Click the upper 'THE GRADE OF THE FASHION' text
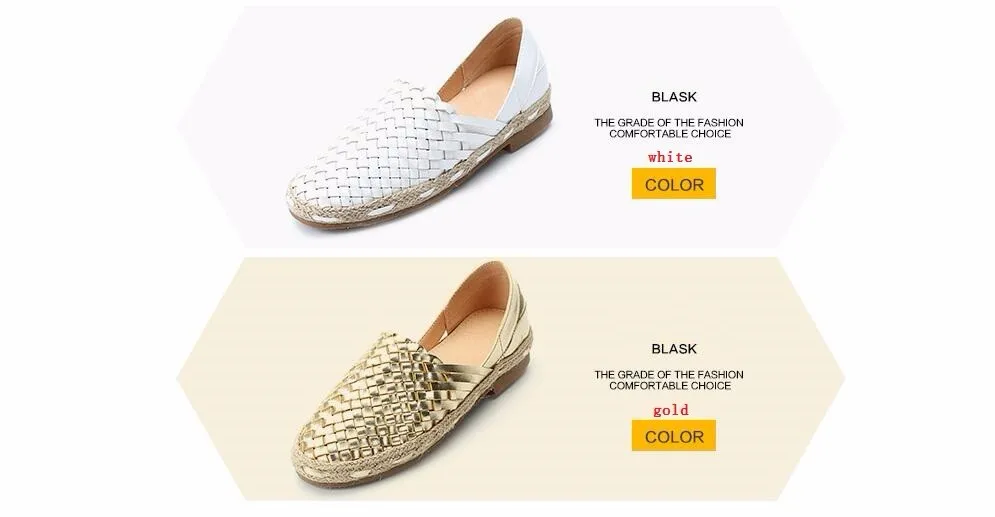The image size is (995, 517). click(669, 122)
